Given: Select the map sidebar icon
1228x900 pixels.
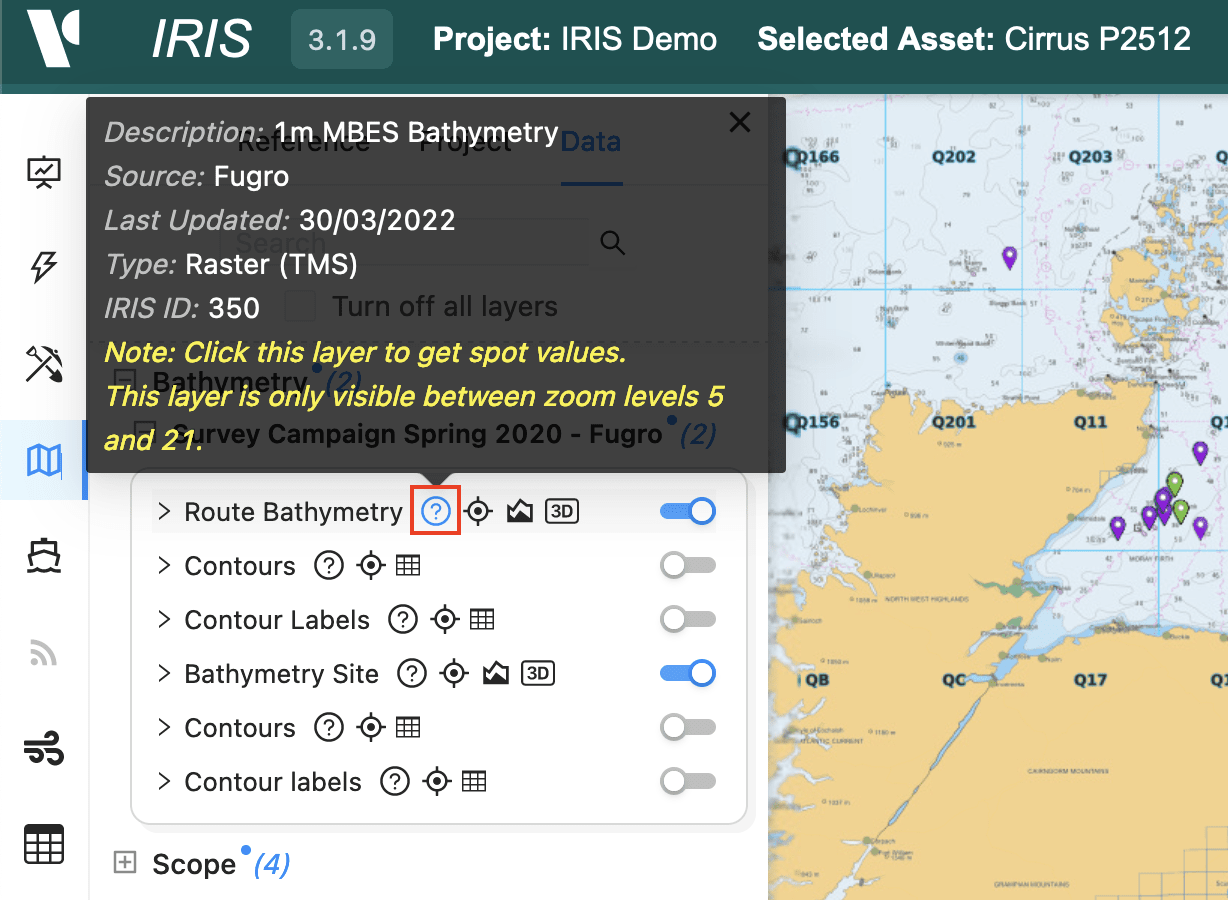Looking at the screenshot, I should coord(44,460).
